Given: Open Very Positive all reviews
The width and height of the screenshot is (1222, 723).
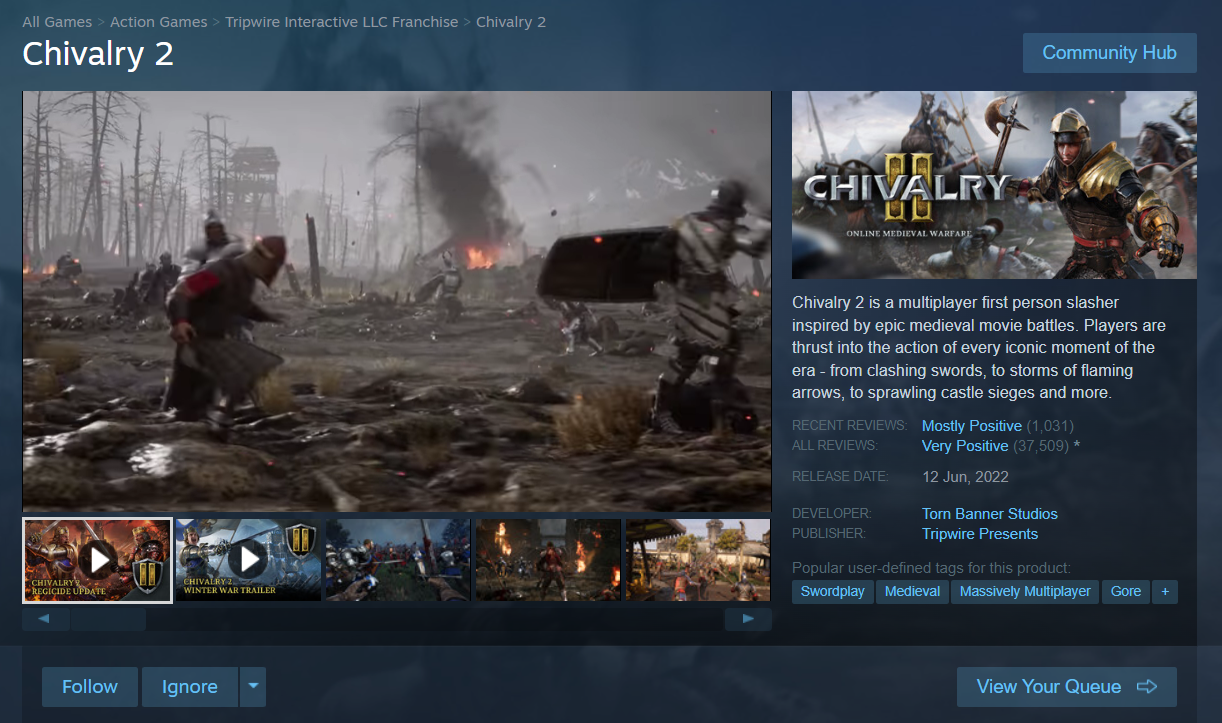Looking at the screenshot, I should pos(965,446).
